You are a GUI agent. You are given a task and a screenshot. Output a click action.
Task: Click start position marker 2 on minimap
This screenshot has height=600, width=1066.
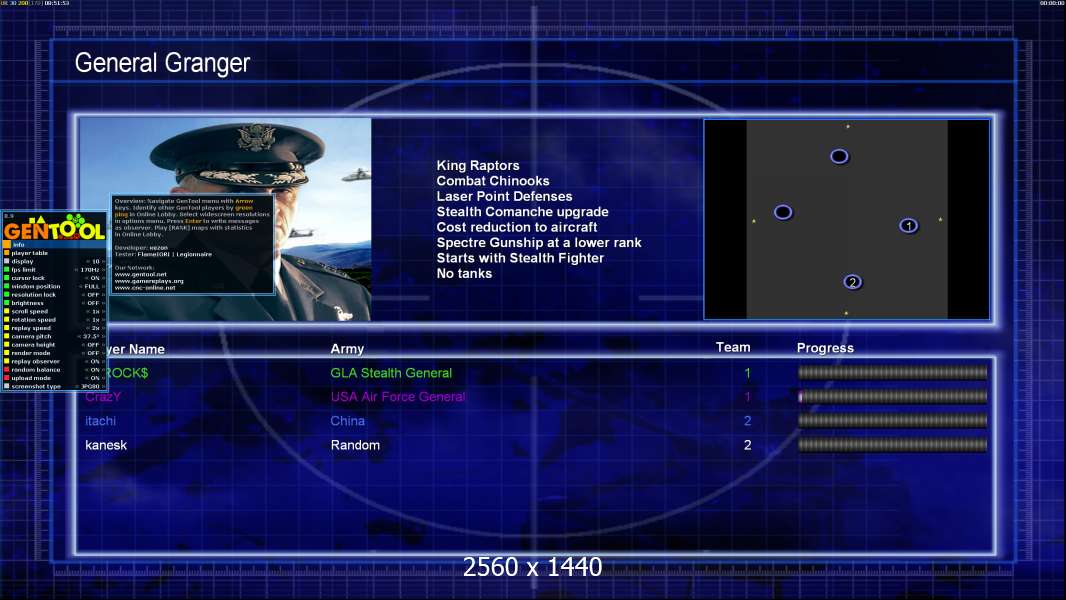pos(853,282)
